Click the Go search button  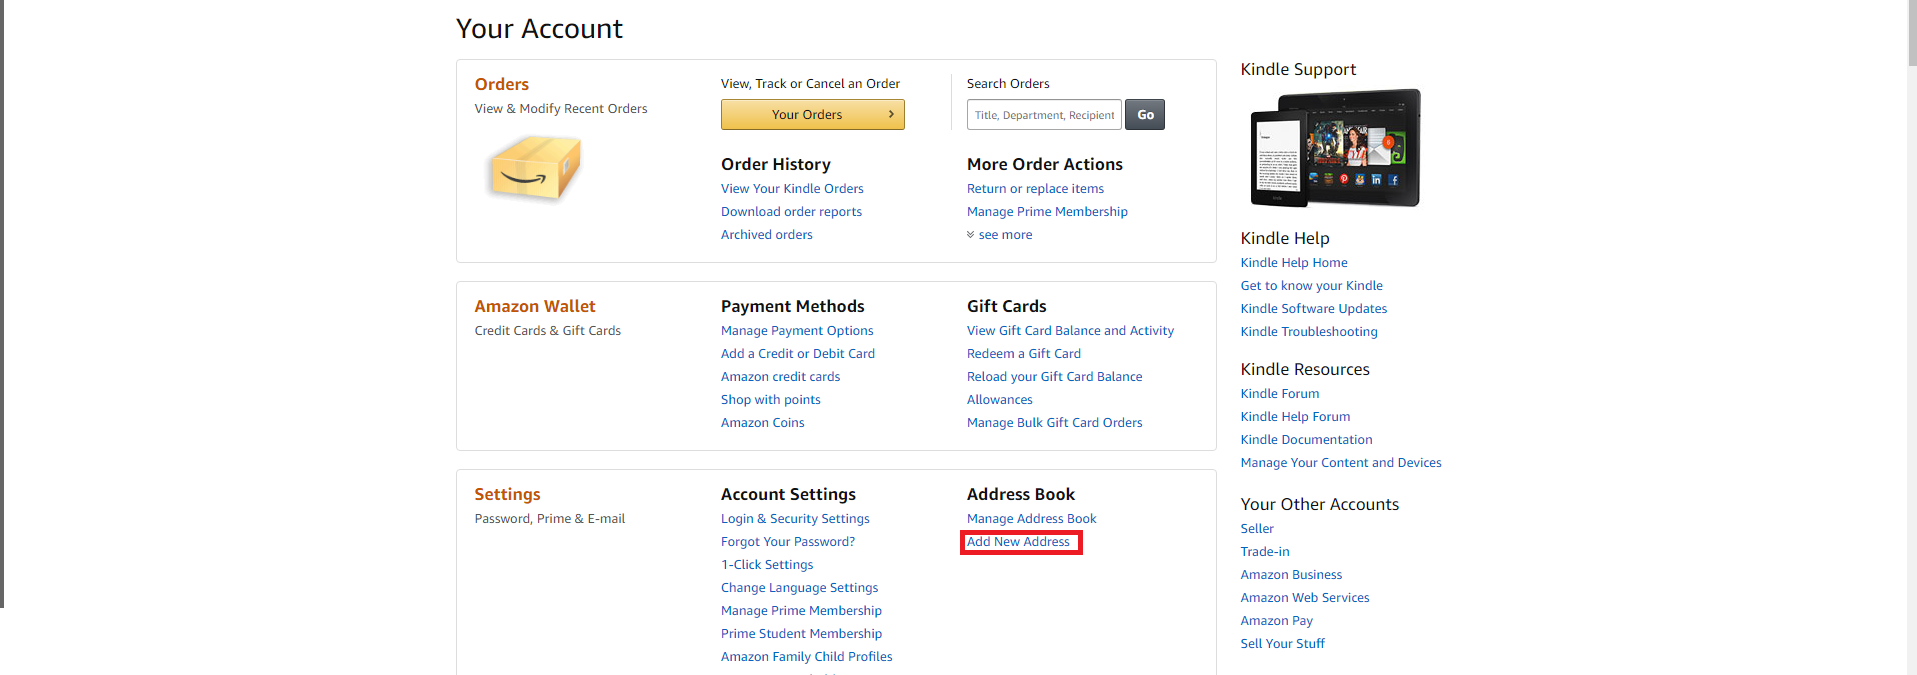click(x=1145, y=115)
